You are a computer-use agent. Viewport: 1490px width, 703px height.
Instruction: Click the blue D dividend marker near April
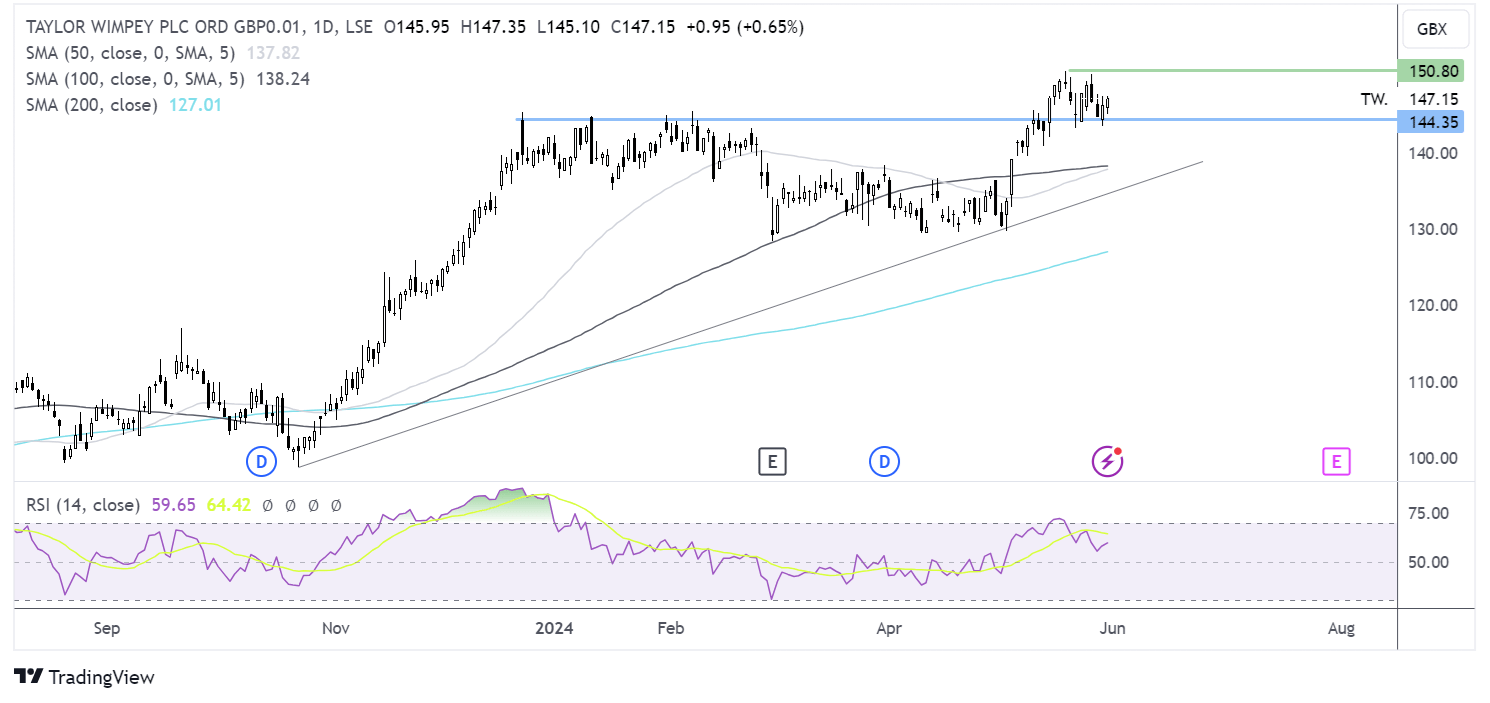884,461
